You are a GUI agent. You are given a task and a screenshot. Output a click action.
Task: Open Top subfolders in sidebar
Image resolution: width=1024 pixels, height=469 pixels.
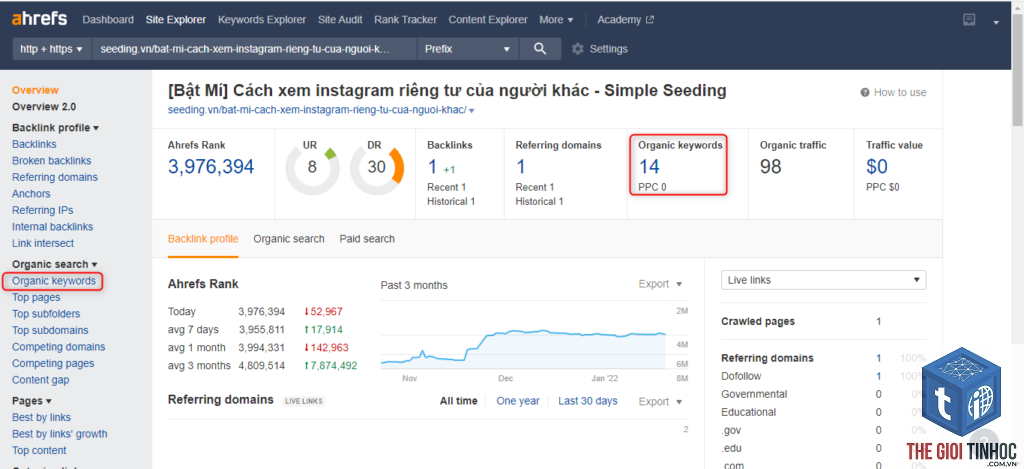47,314
